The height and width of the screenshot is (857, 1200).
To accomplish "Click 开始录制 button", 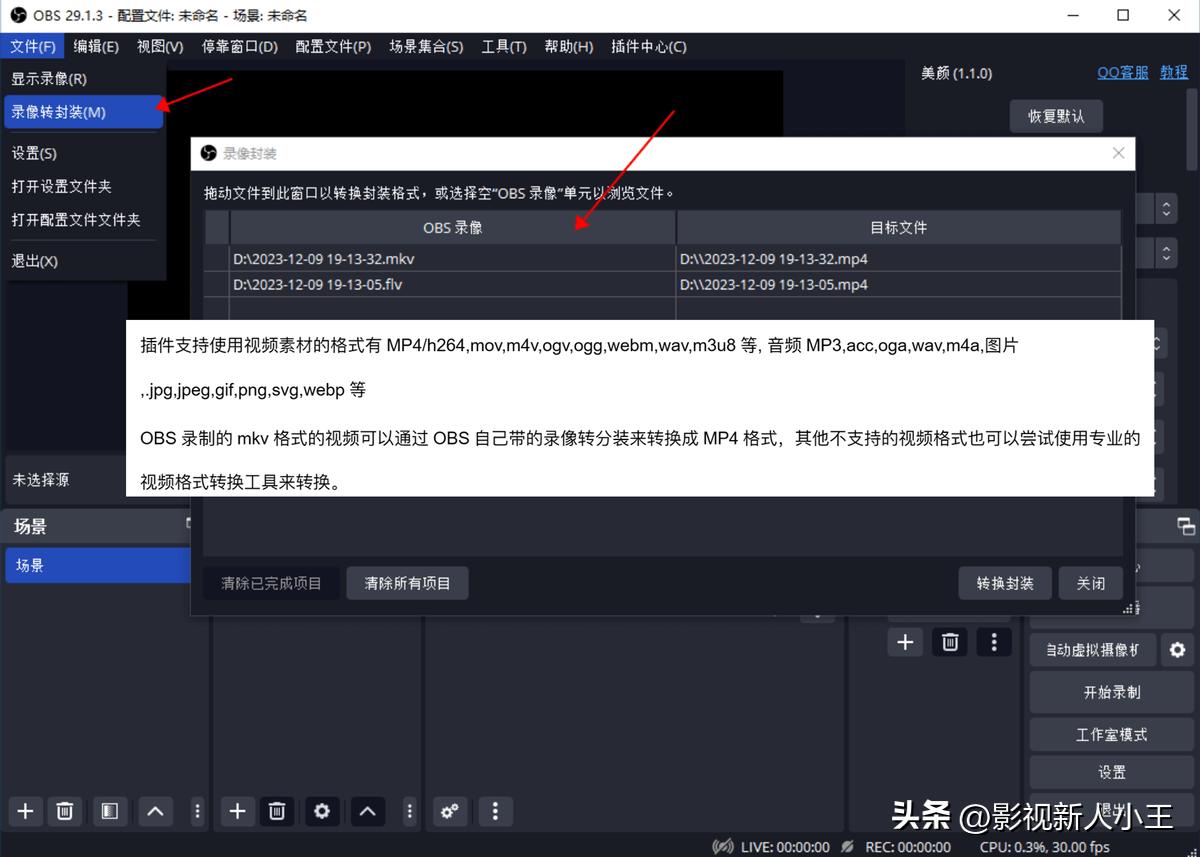I will click(1111, 692).
